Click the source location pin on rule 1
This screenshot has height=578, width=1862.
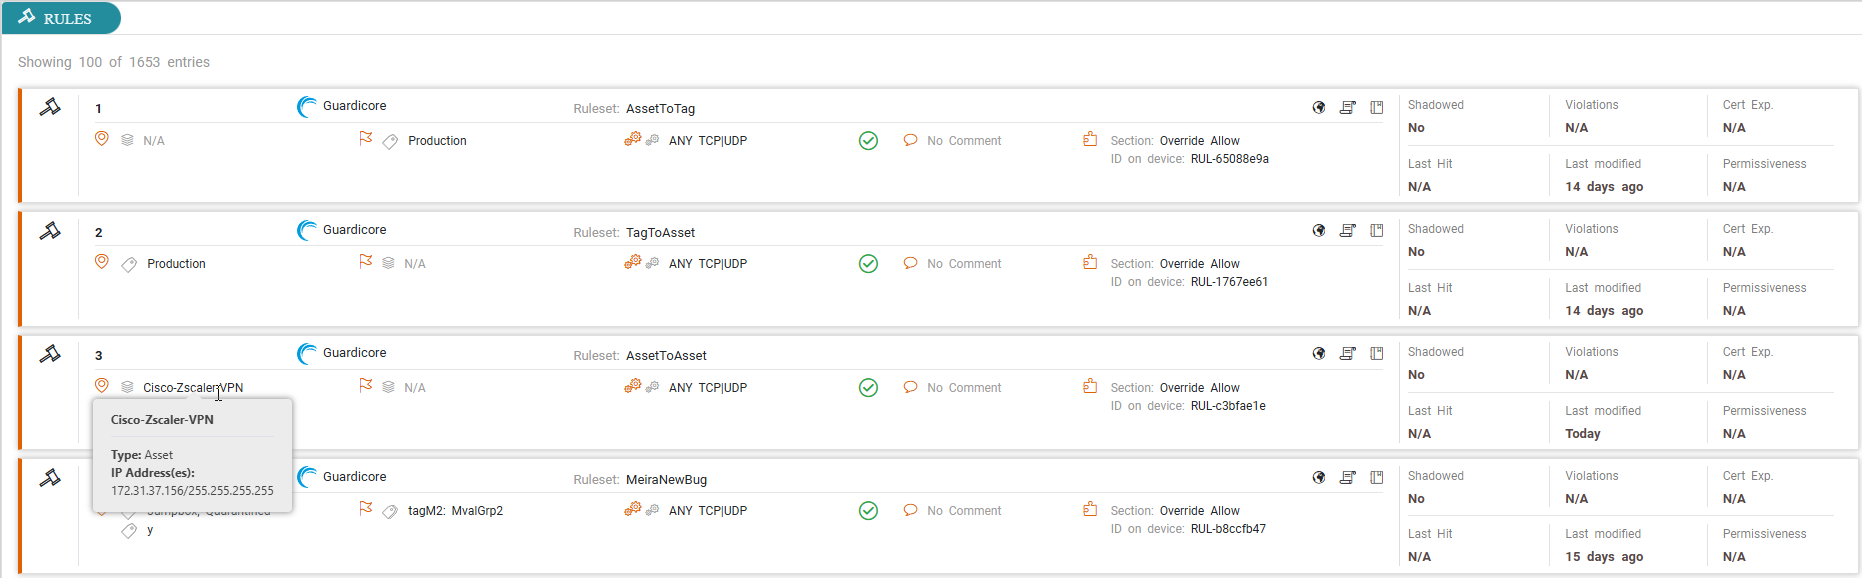click(x=101, y=139)
